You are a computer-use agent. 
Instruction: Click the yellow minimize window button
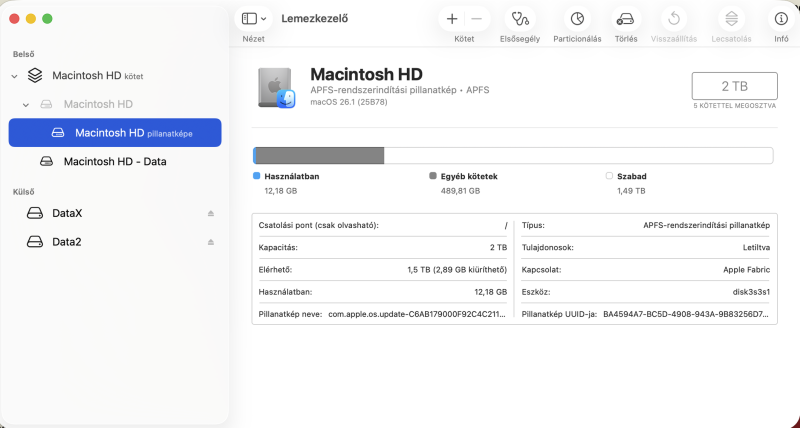[31, 19]
